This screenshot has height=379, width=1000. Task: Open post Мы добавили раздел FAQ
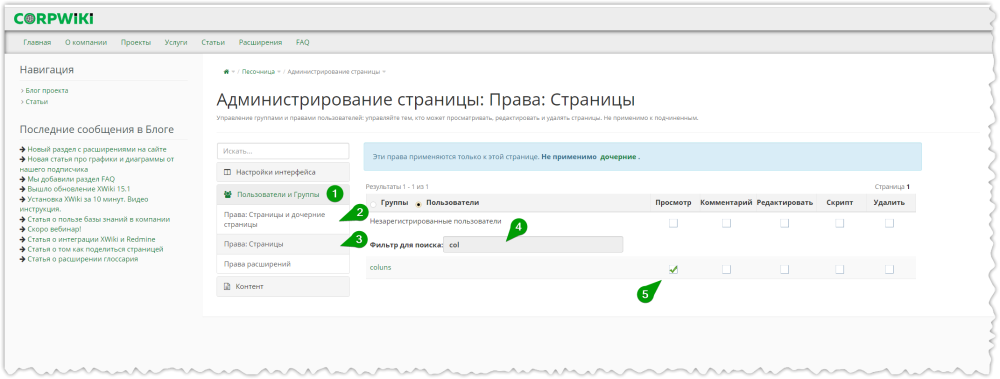71,179
